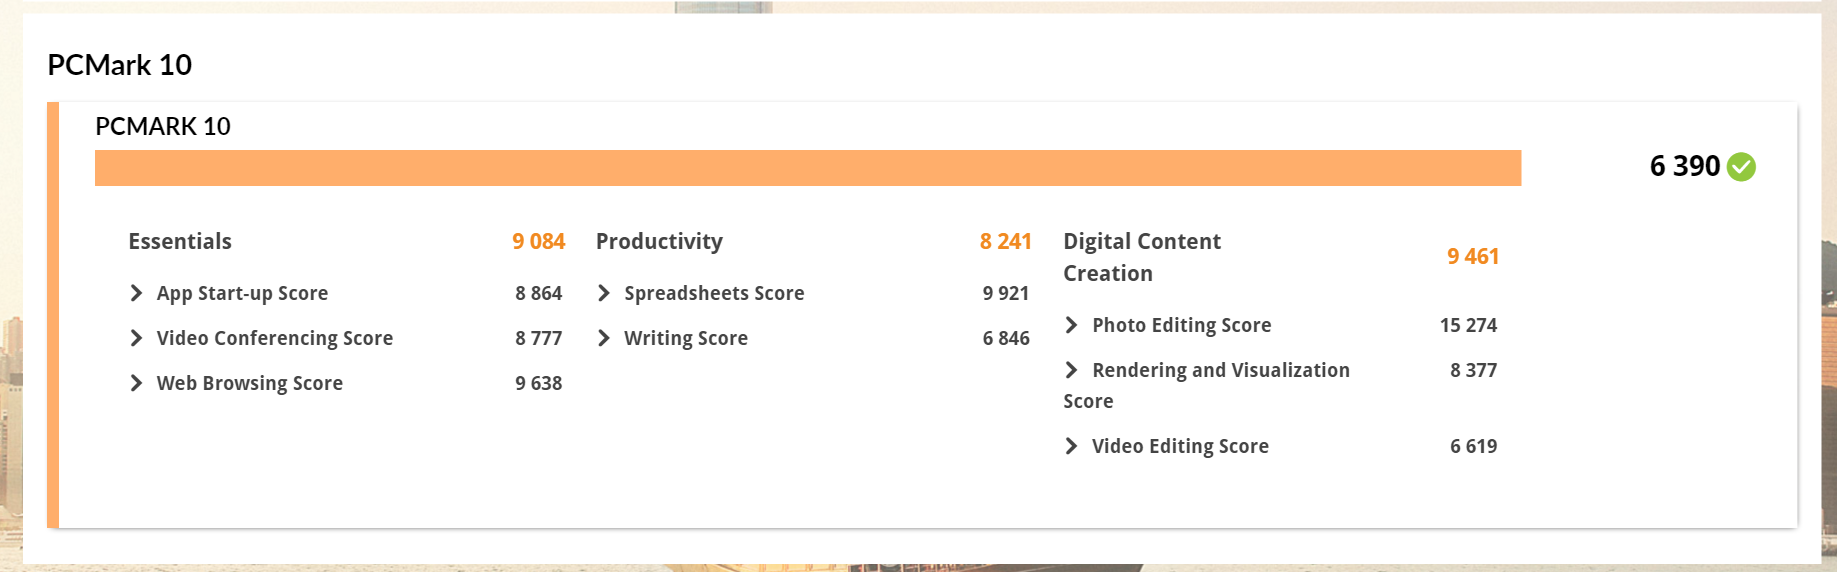Expand the chevron beside App Start-up Score
Viewport: 1837px width, 572px height.
136,293
